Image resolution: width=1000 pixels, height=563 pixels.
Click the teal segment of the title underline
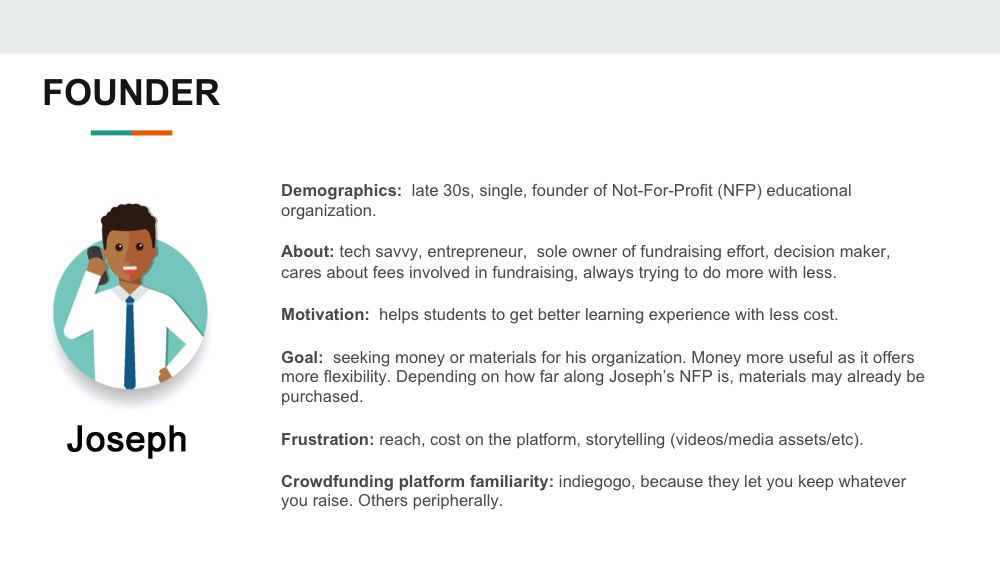111,132
